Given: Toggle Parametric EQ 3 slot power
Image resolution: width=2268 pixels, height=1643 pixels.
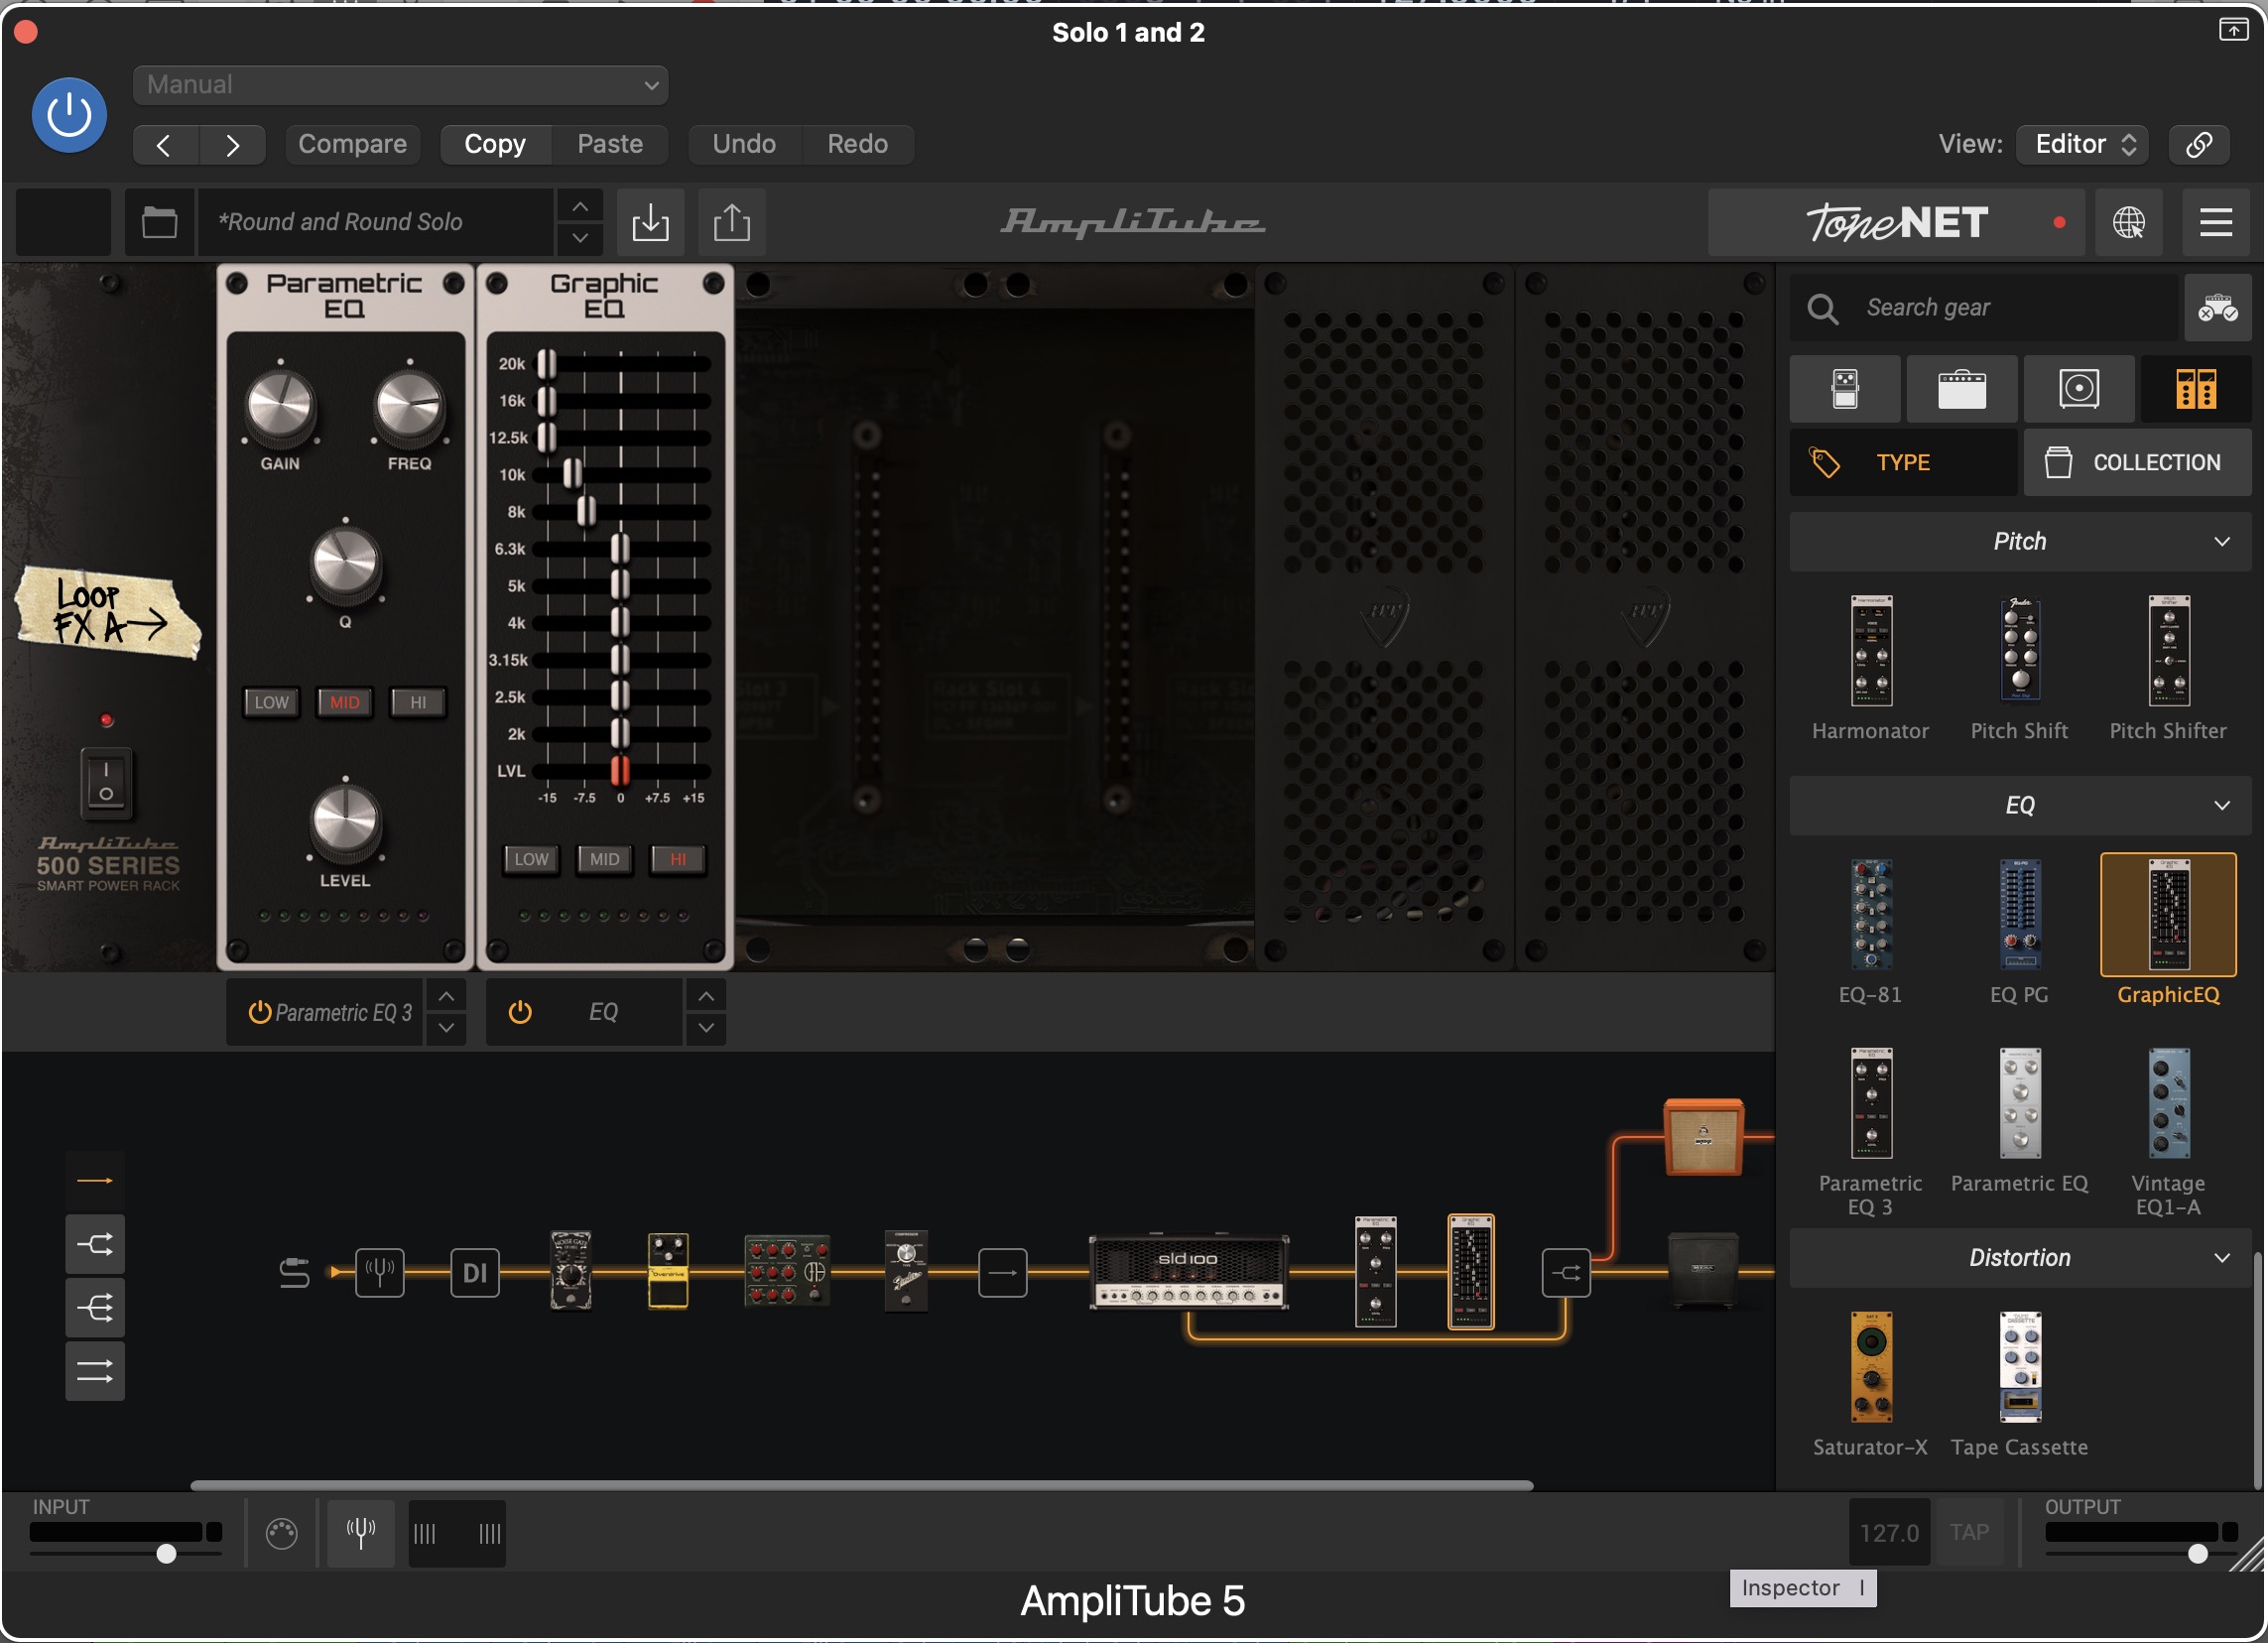Looking at the screenshot, I should point(260,1013).
